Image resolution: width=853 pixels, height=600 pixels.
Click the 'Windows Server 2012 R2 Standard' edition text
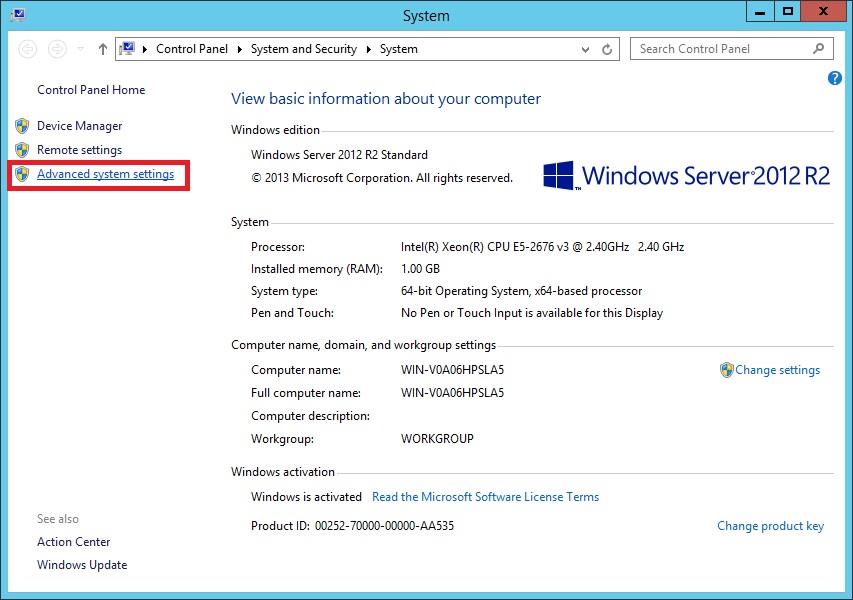(339, 155)
